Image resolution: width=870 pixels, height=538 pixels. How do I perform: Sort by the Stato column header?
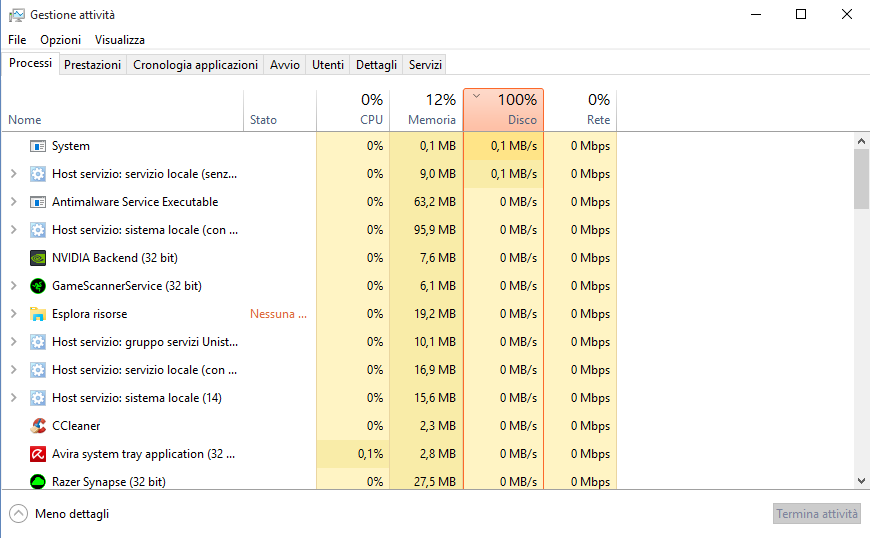click(280, 110)
